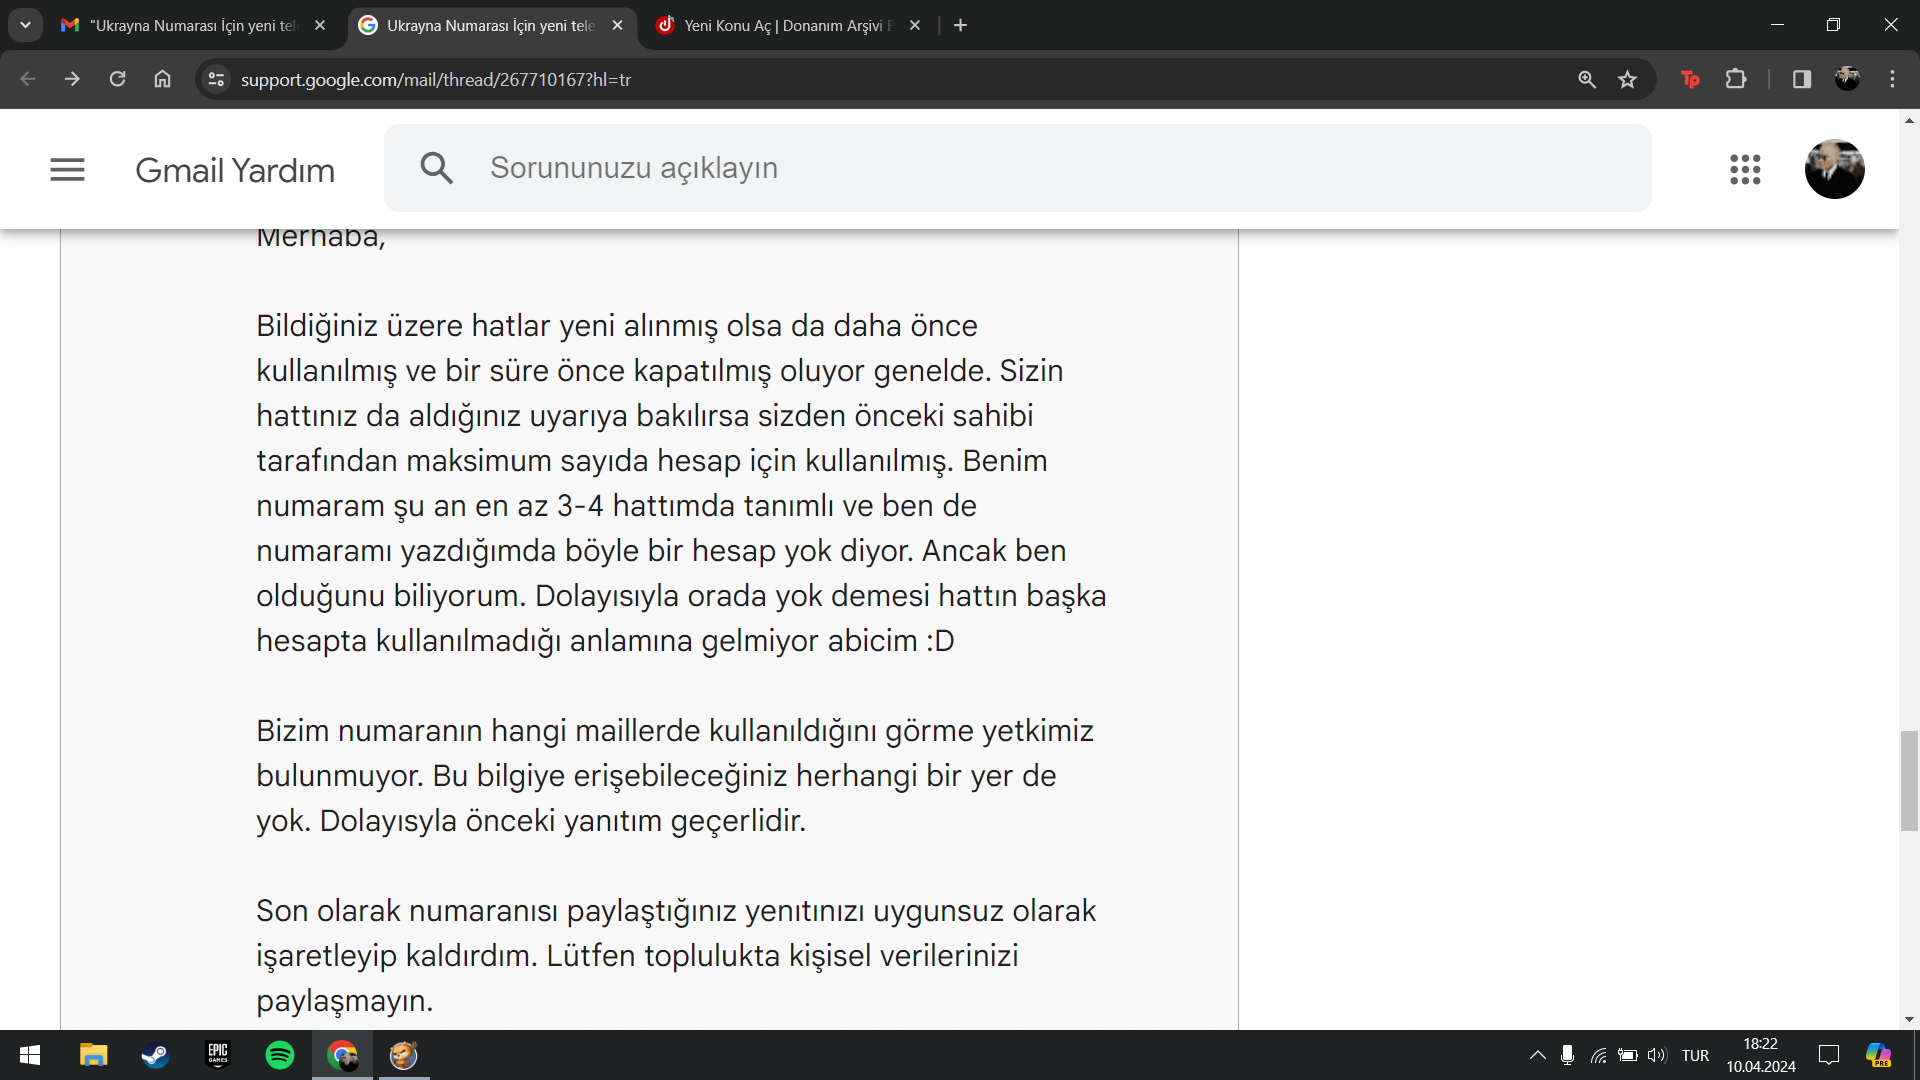The width and height of the screenshot is (1920, 1080).
Task: Switch to Yeni Konu Aç Donanım Arşivi tab
Action: [785, 25]
